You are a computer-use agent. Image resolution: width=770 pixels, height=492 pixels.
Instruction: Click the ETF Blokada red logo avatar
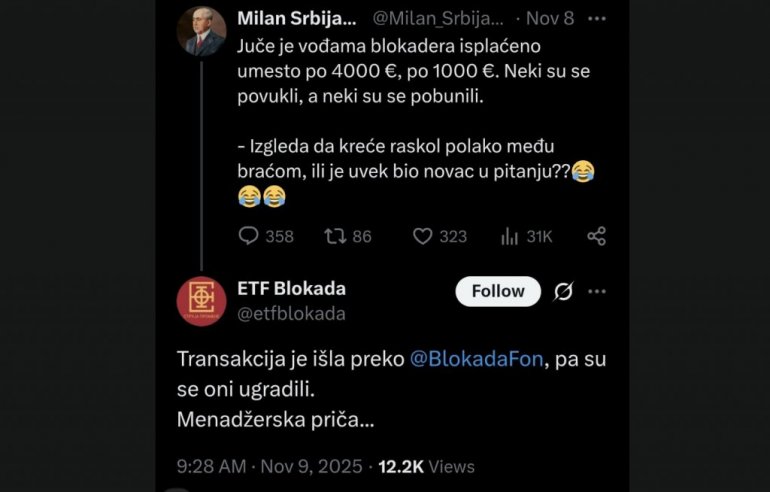click(201, 301)
